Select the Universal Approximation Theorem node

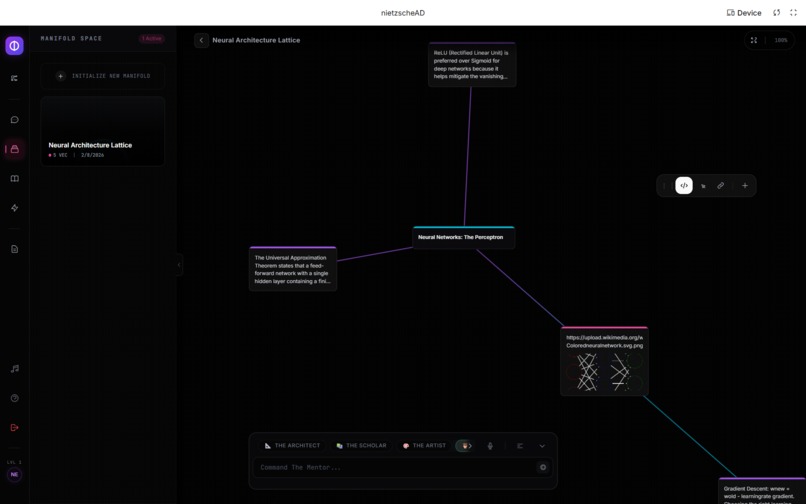(x=293, y=269)
